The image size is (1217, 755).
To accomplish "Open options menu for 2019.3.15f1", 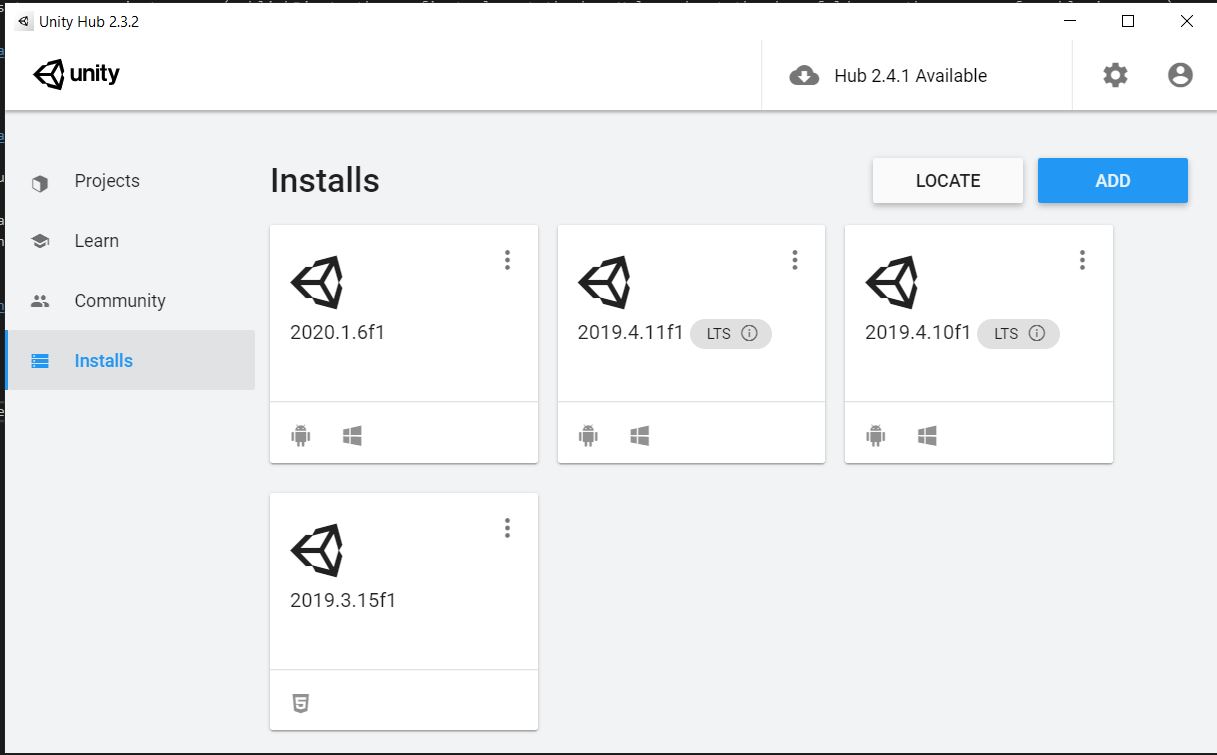I will pyautogui.click(x=507, y=528).
